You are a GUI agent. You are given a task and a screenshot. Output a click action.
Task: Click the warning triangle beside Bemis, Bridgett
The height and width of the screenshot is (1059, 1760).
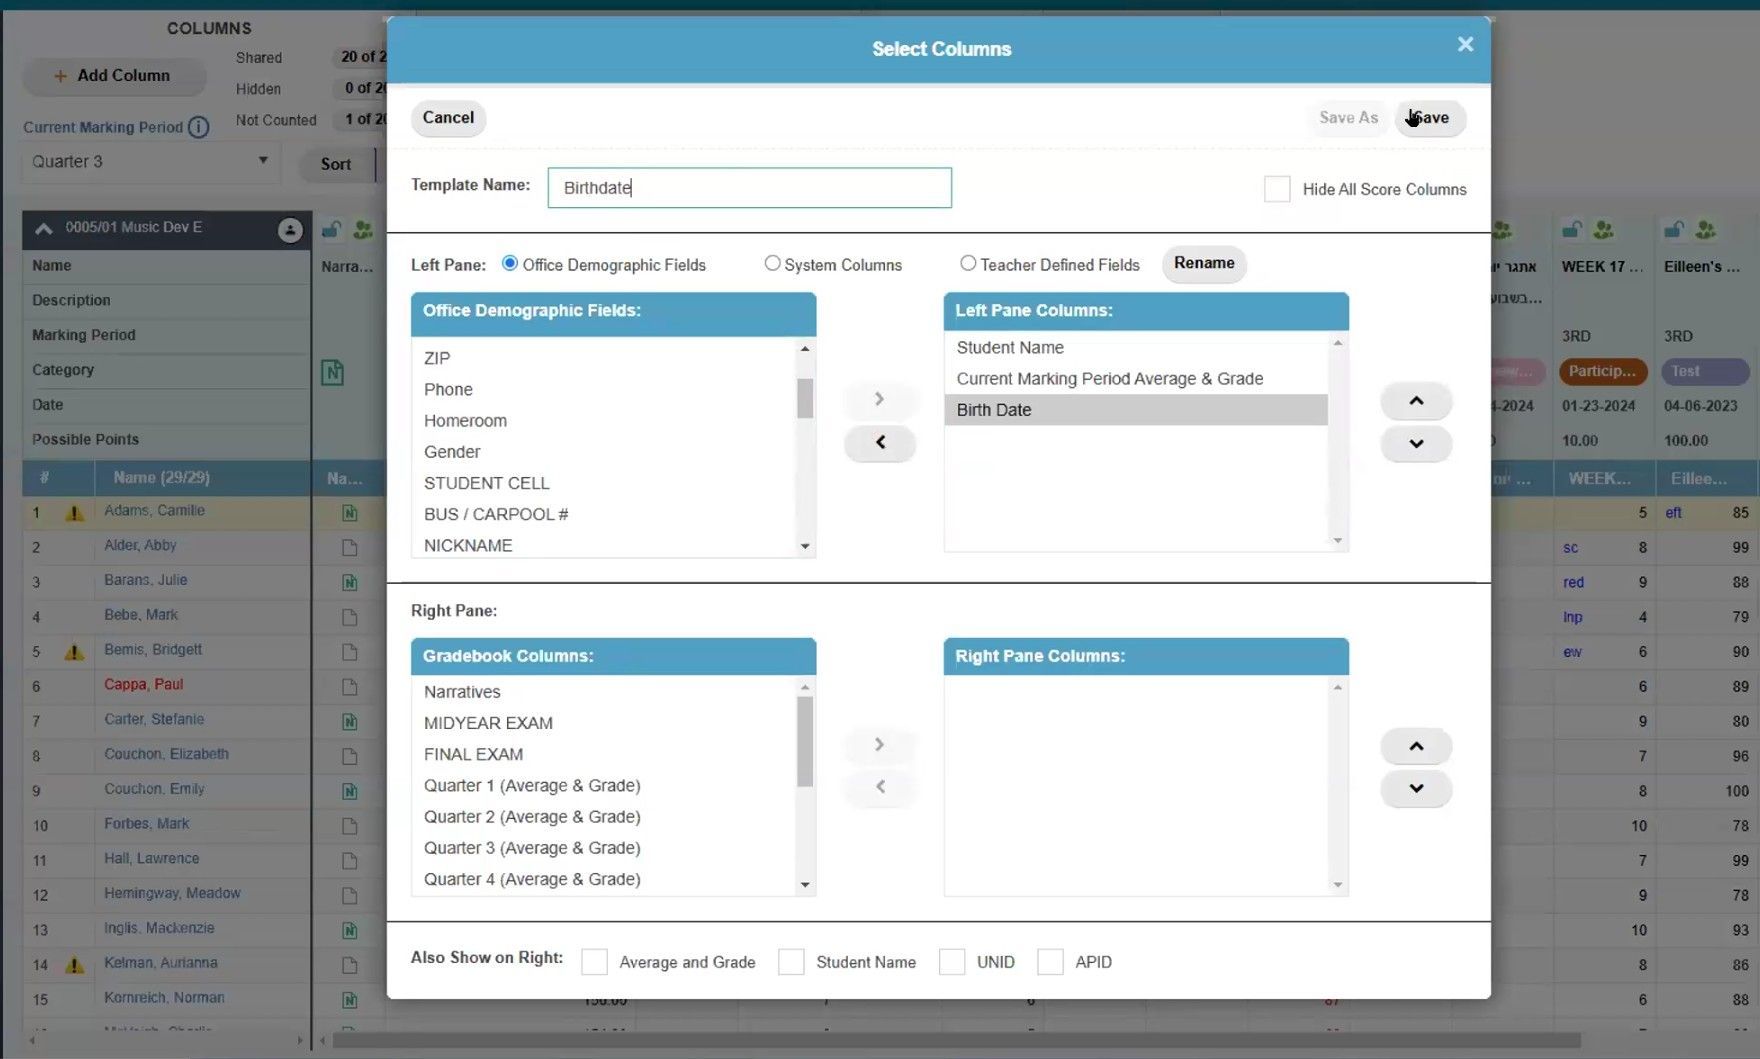point(72,651)
